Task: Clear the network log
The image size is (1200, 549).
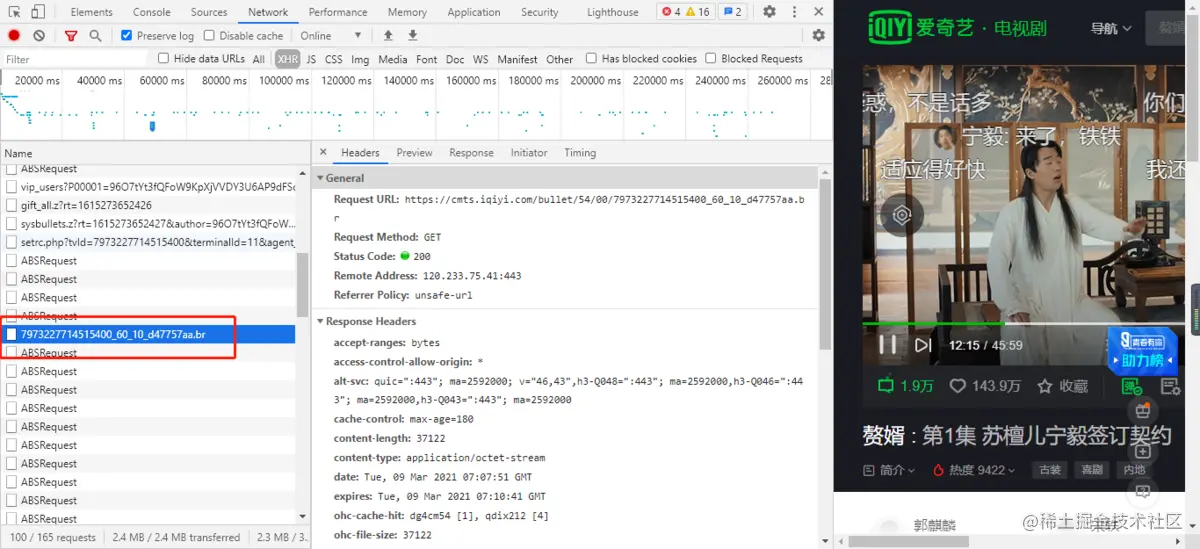Action: [39, 35]
